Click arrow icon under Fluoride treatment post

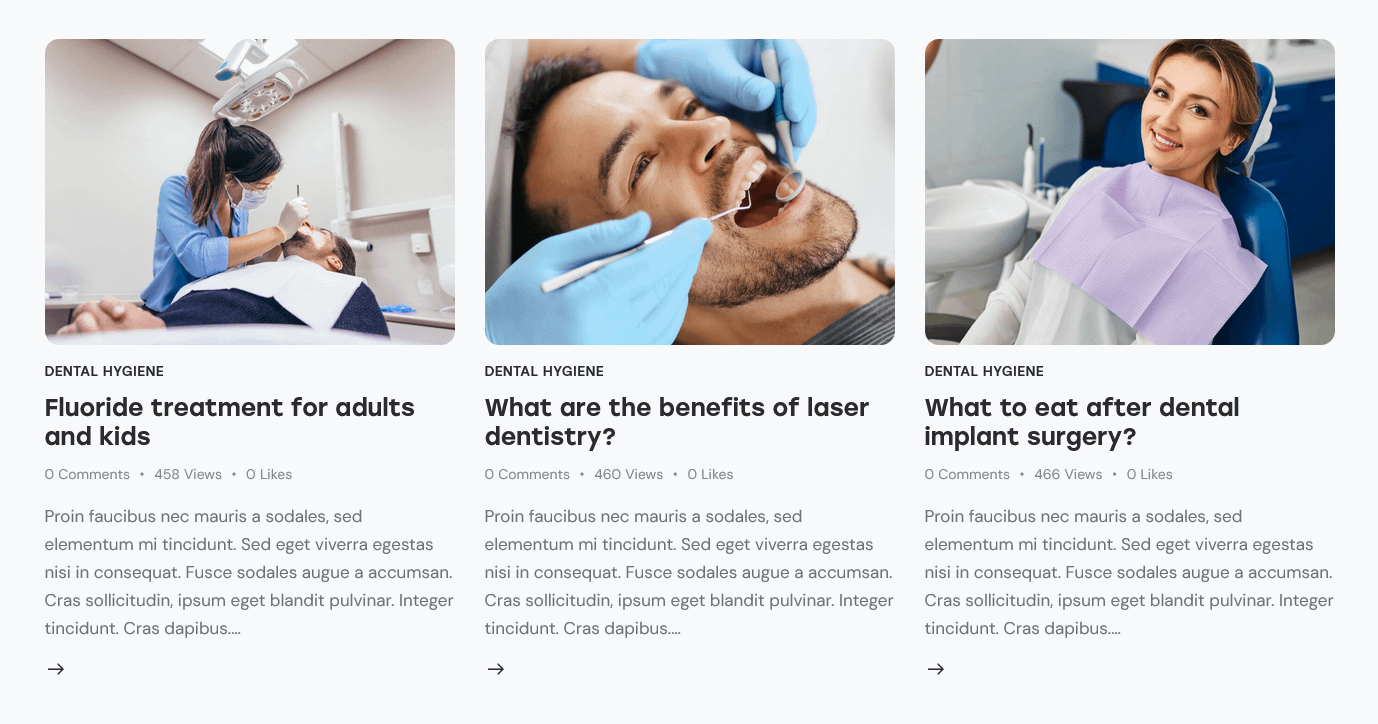pos(56,669)
